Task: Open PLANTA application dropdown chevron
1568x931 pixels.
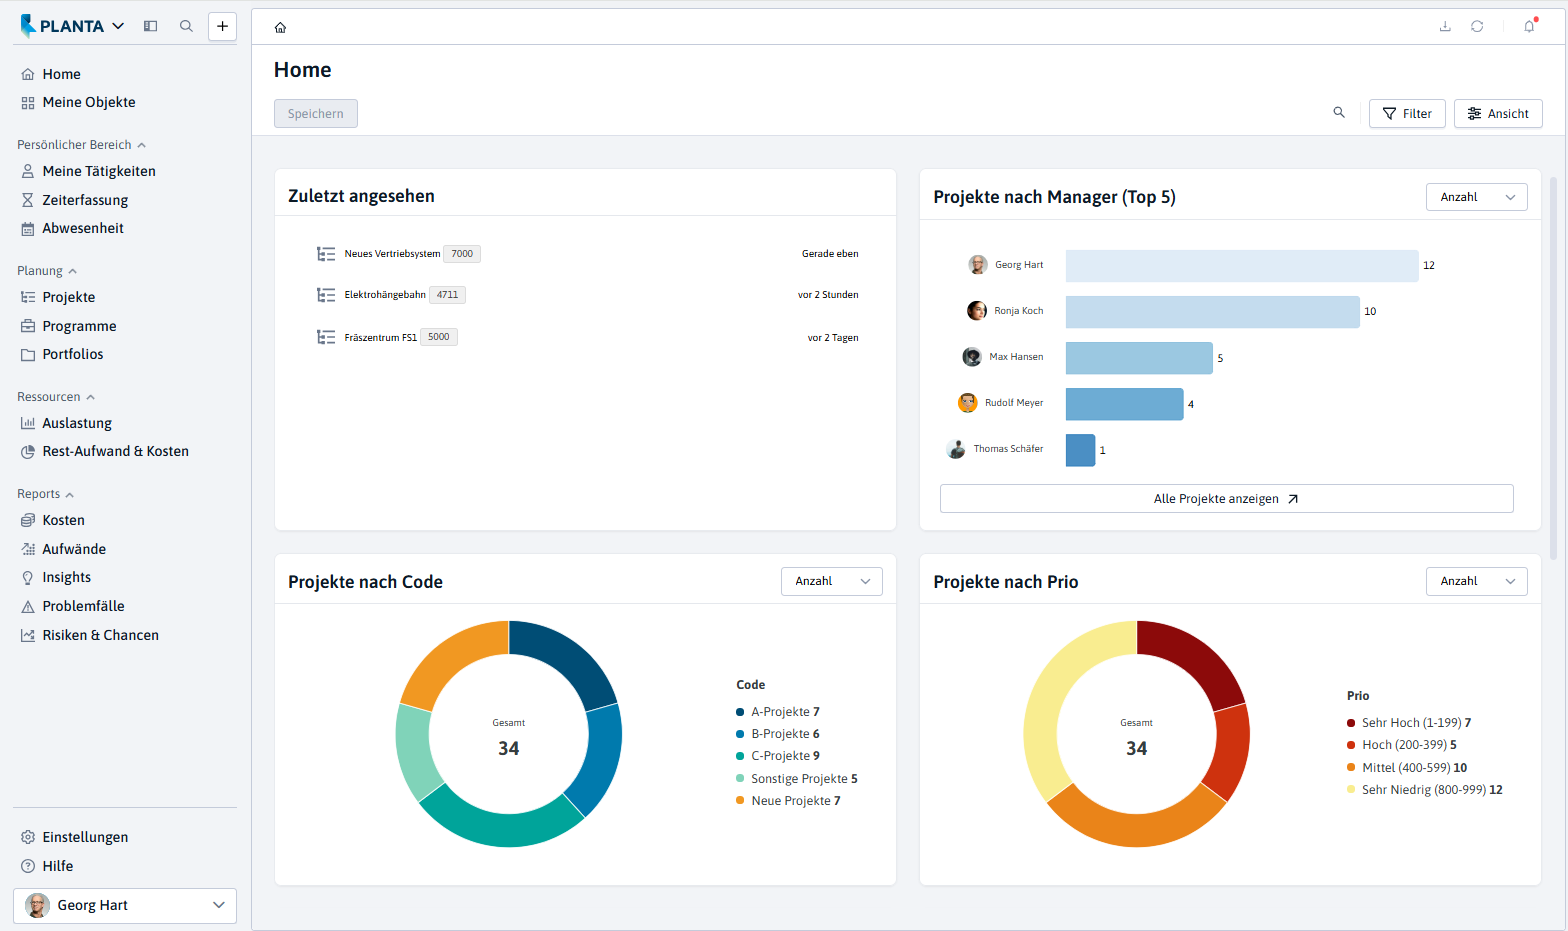Action: 118,26
